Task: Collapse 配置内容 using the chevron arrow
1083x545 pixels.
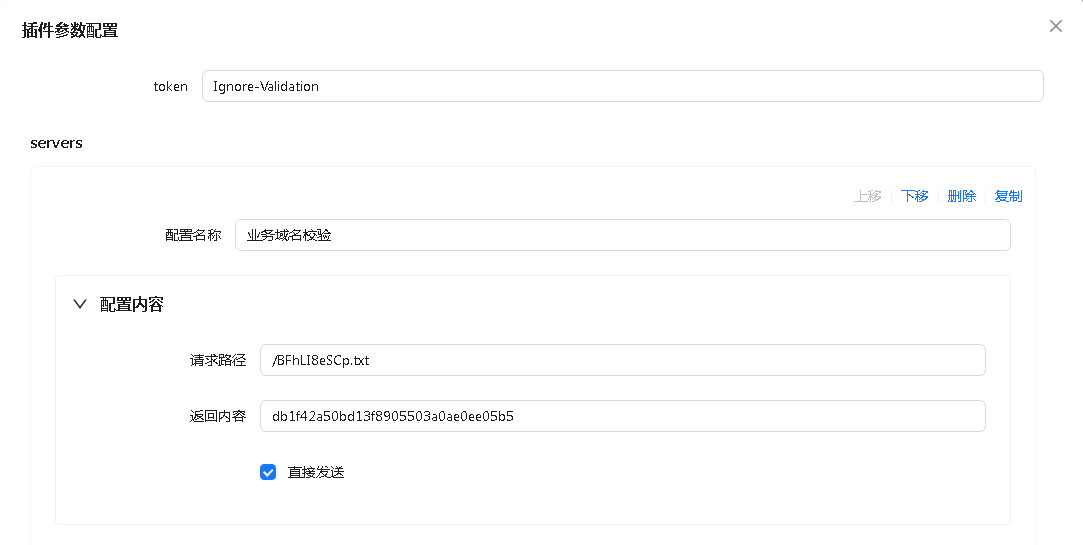Action: pos(80,304)
